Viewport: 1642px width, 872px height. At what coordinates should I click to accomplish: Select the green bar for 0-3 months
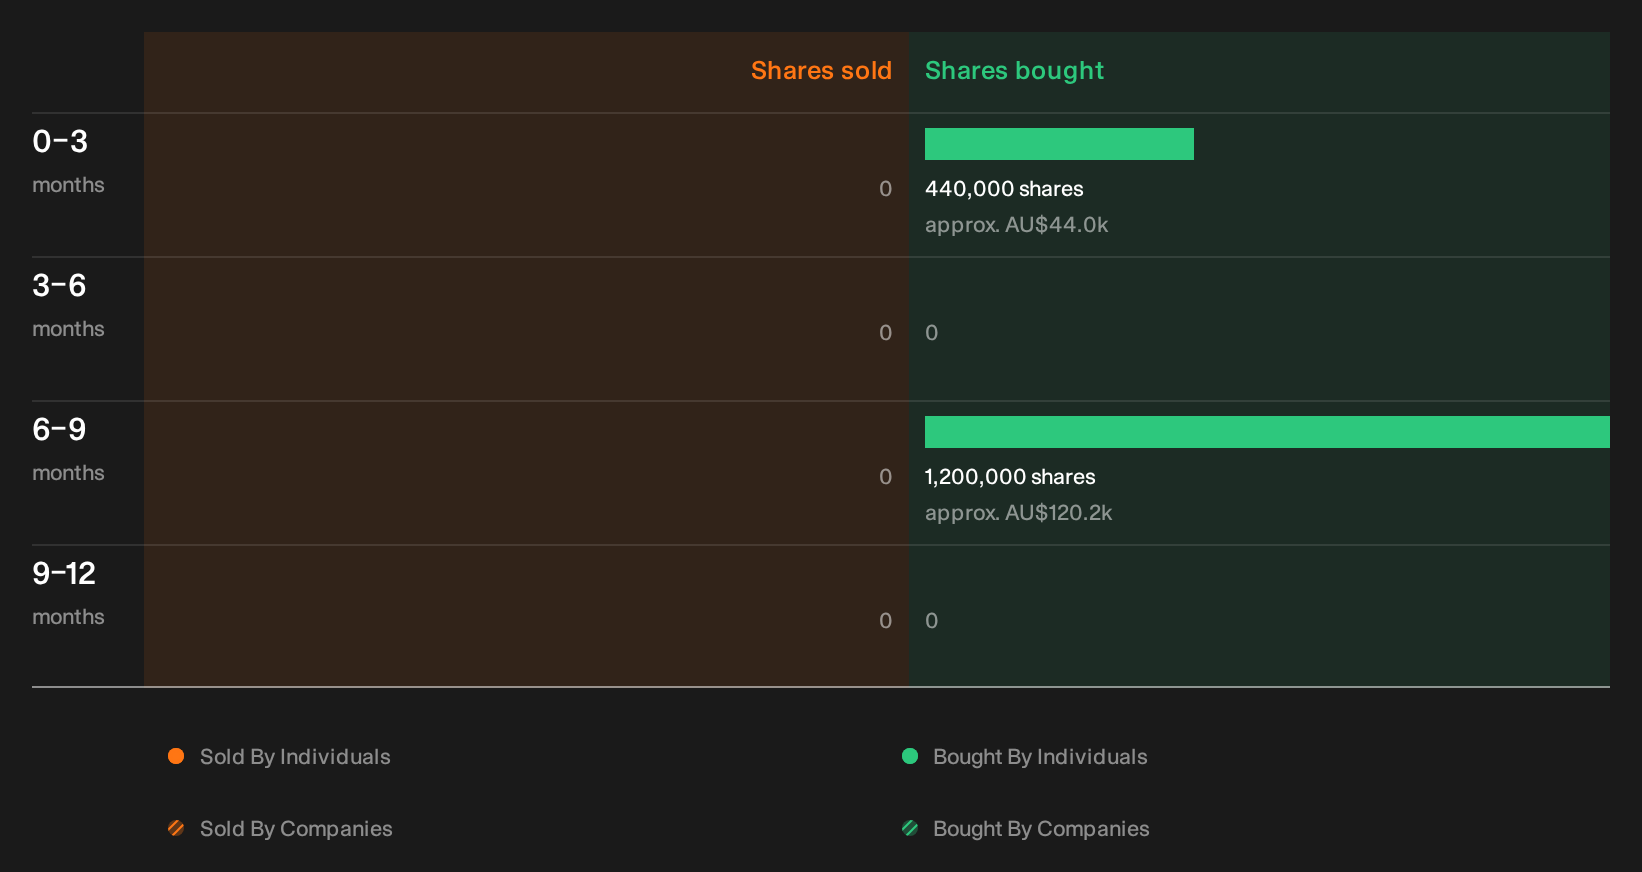[x=1059, y=144]
